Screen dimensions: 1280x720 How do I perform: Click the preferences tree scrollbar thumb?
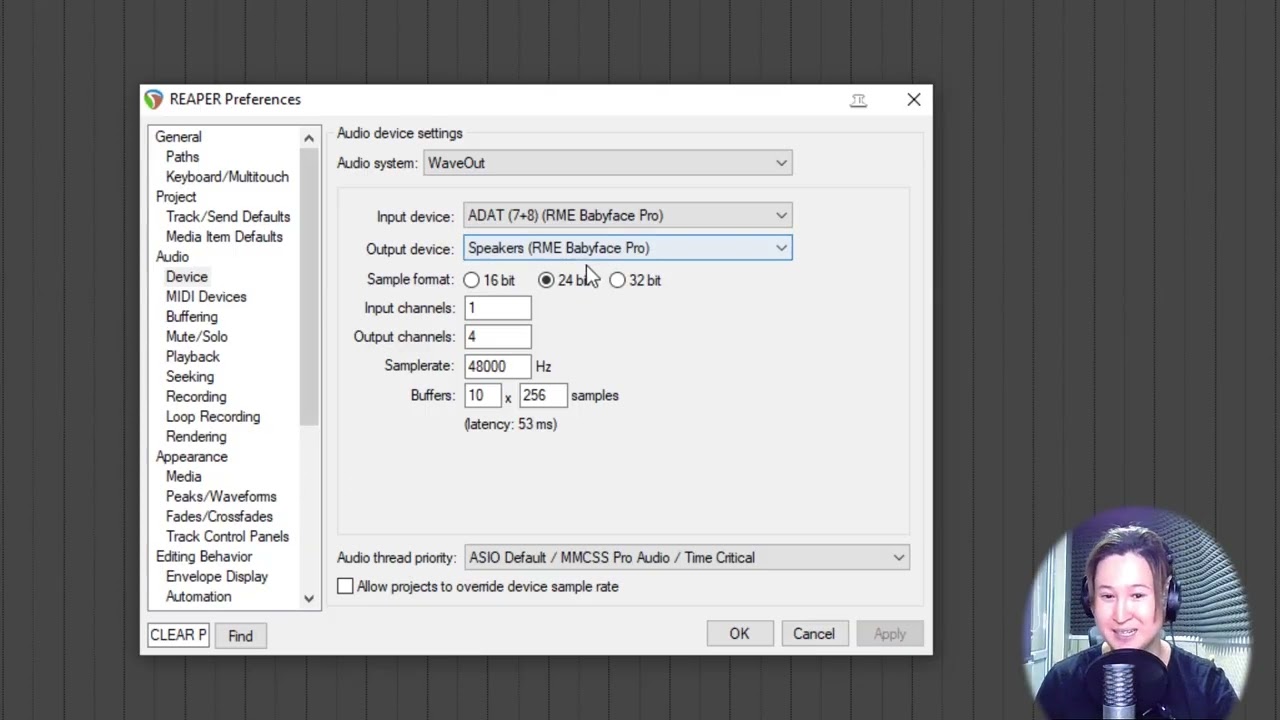pos(309,286)
